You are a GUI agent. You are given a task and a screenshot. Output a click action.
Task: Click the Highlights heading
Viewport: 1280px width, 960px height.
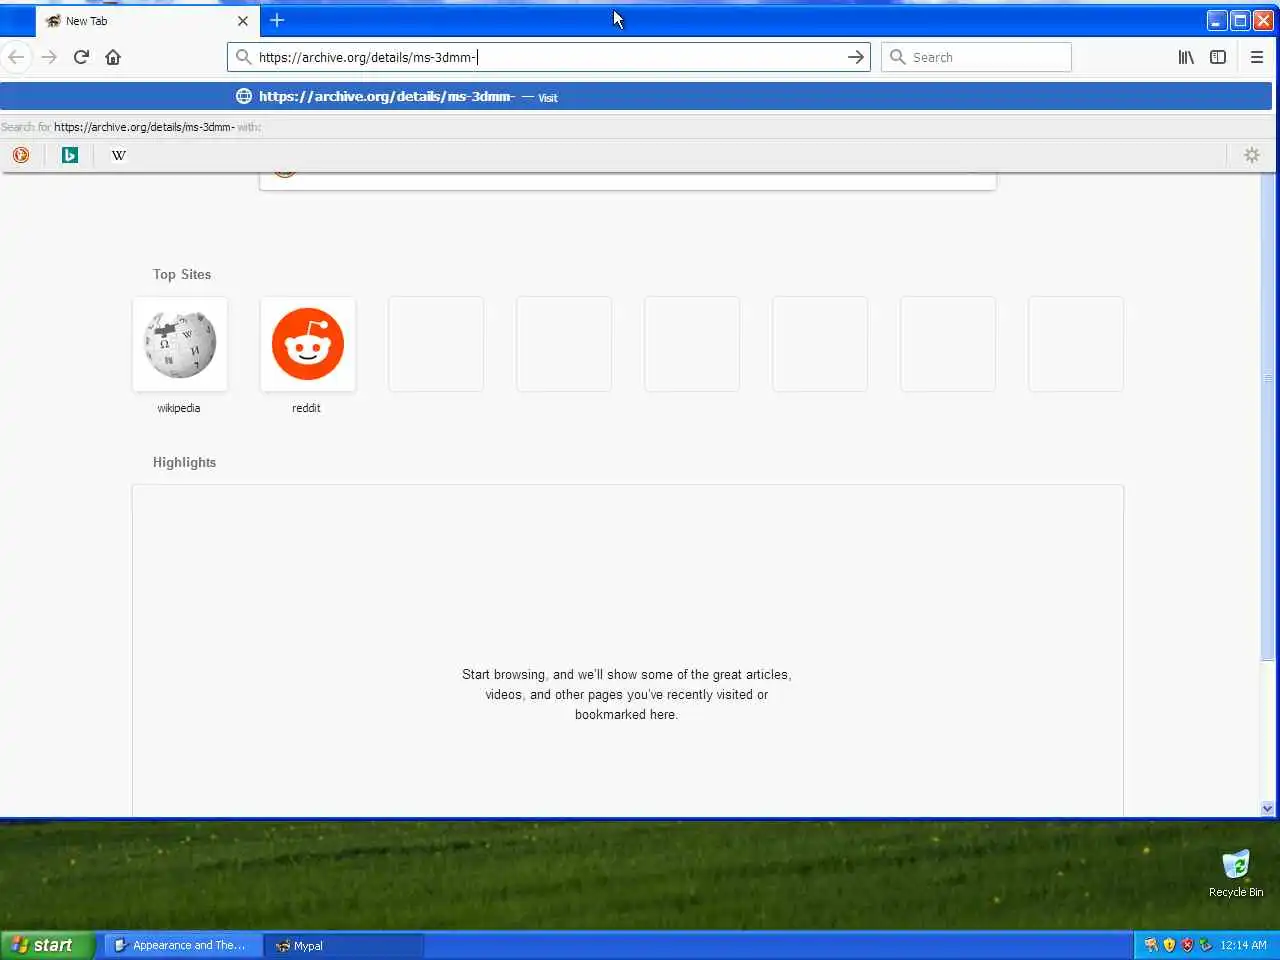click(x=184, y=462)
